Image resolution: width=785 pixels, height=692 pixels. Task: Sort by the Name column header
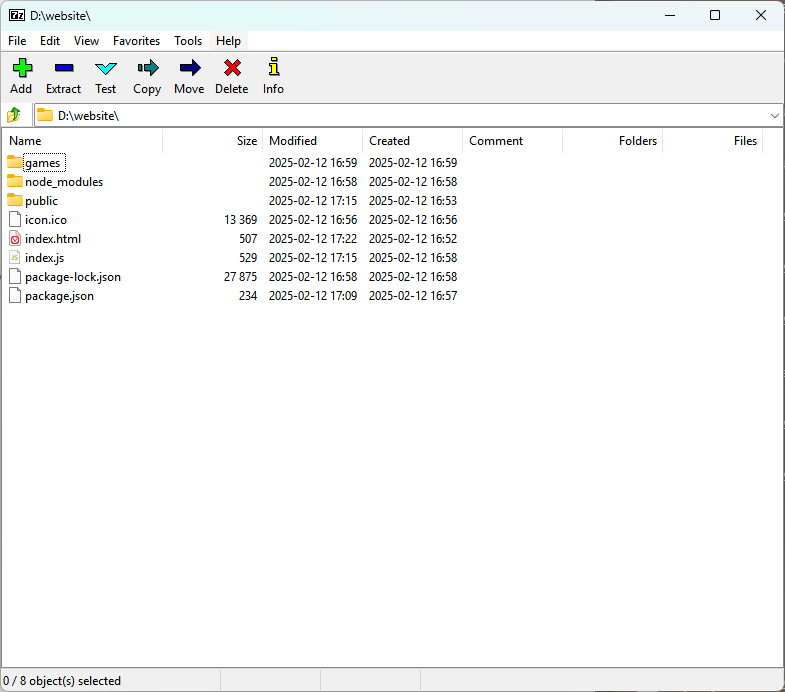83,141
